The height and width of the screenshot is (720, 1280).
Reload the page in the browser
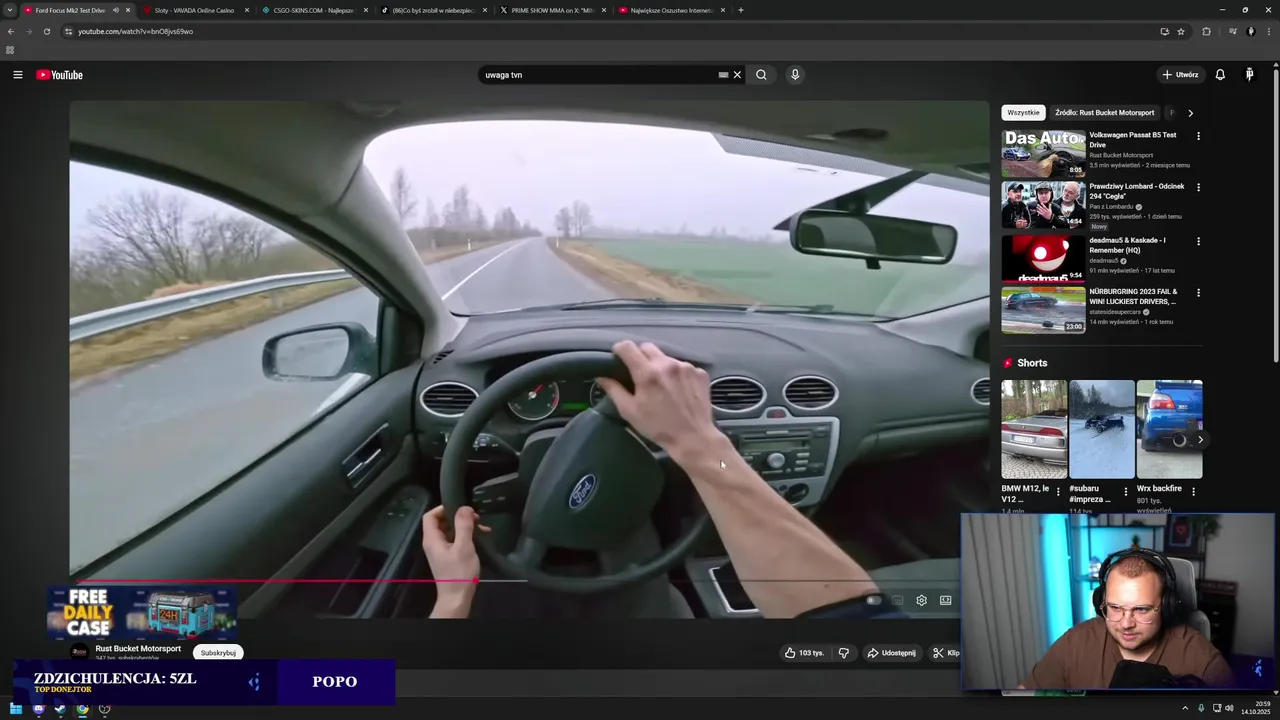tap(46, 31)
